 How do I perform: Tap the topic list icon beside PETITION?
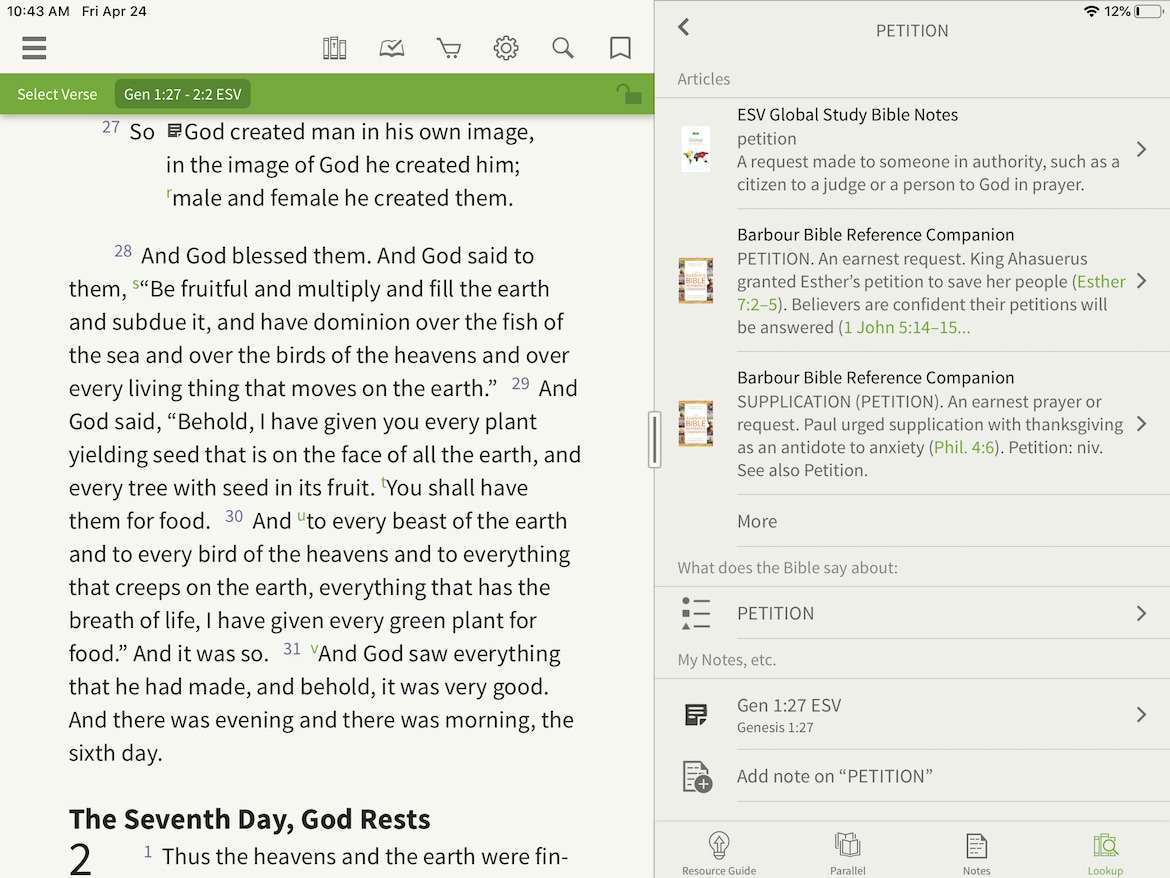(695, 613)
